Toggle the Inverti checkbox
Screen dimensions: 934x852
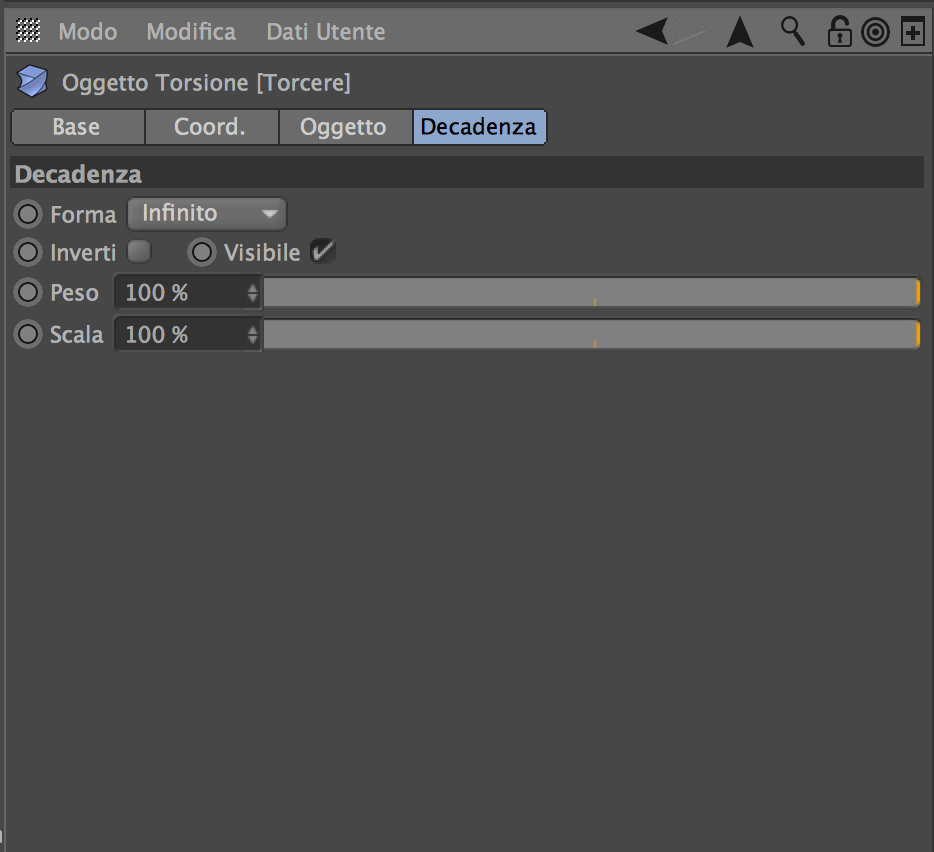tap(139, 251)
